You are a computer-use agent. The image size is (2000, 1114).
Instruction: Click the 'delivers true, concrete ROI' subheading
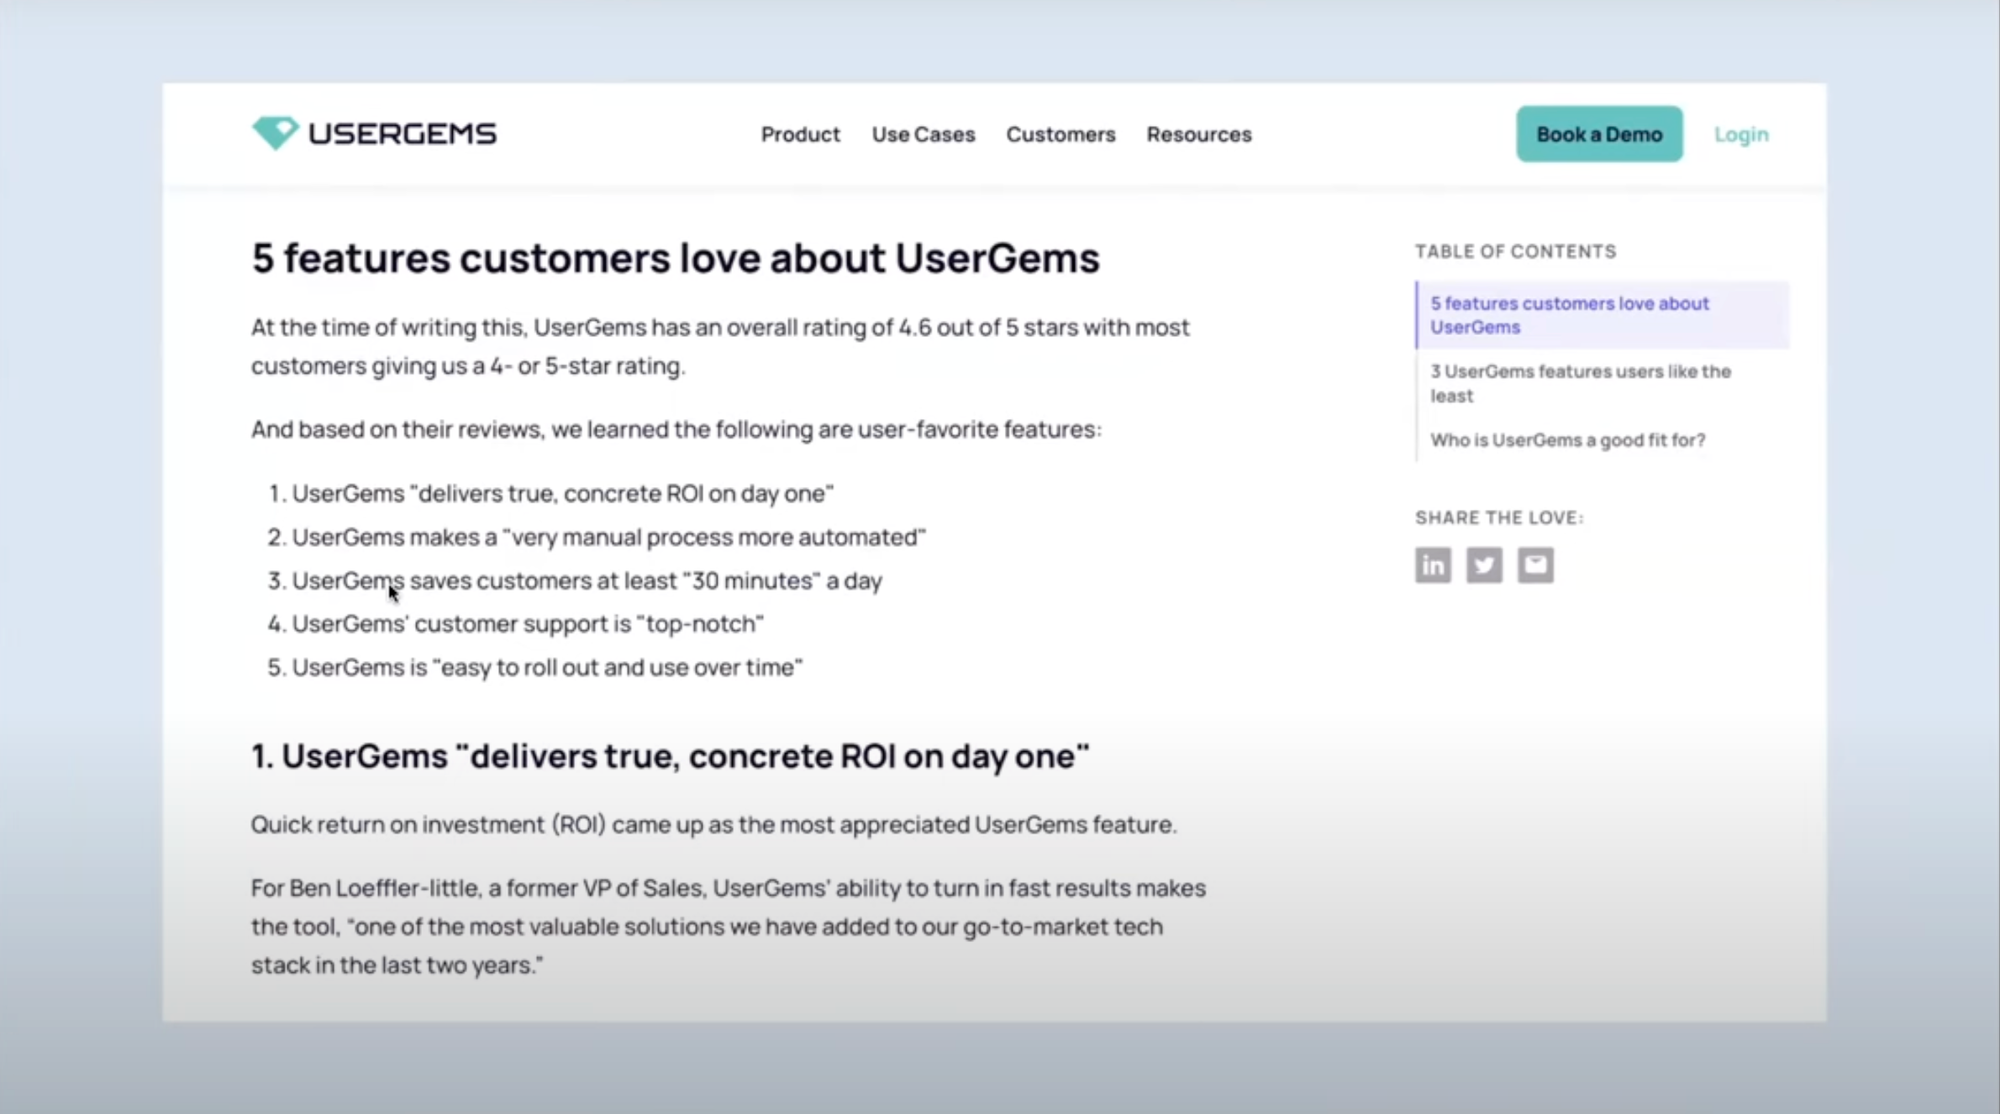(669, 756)
